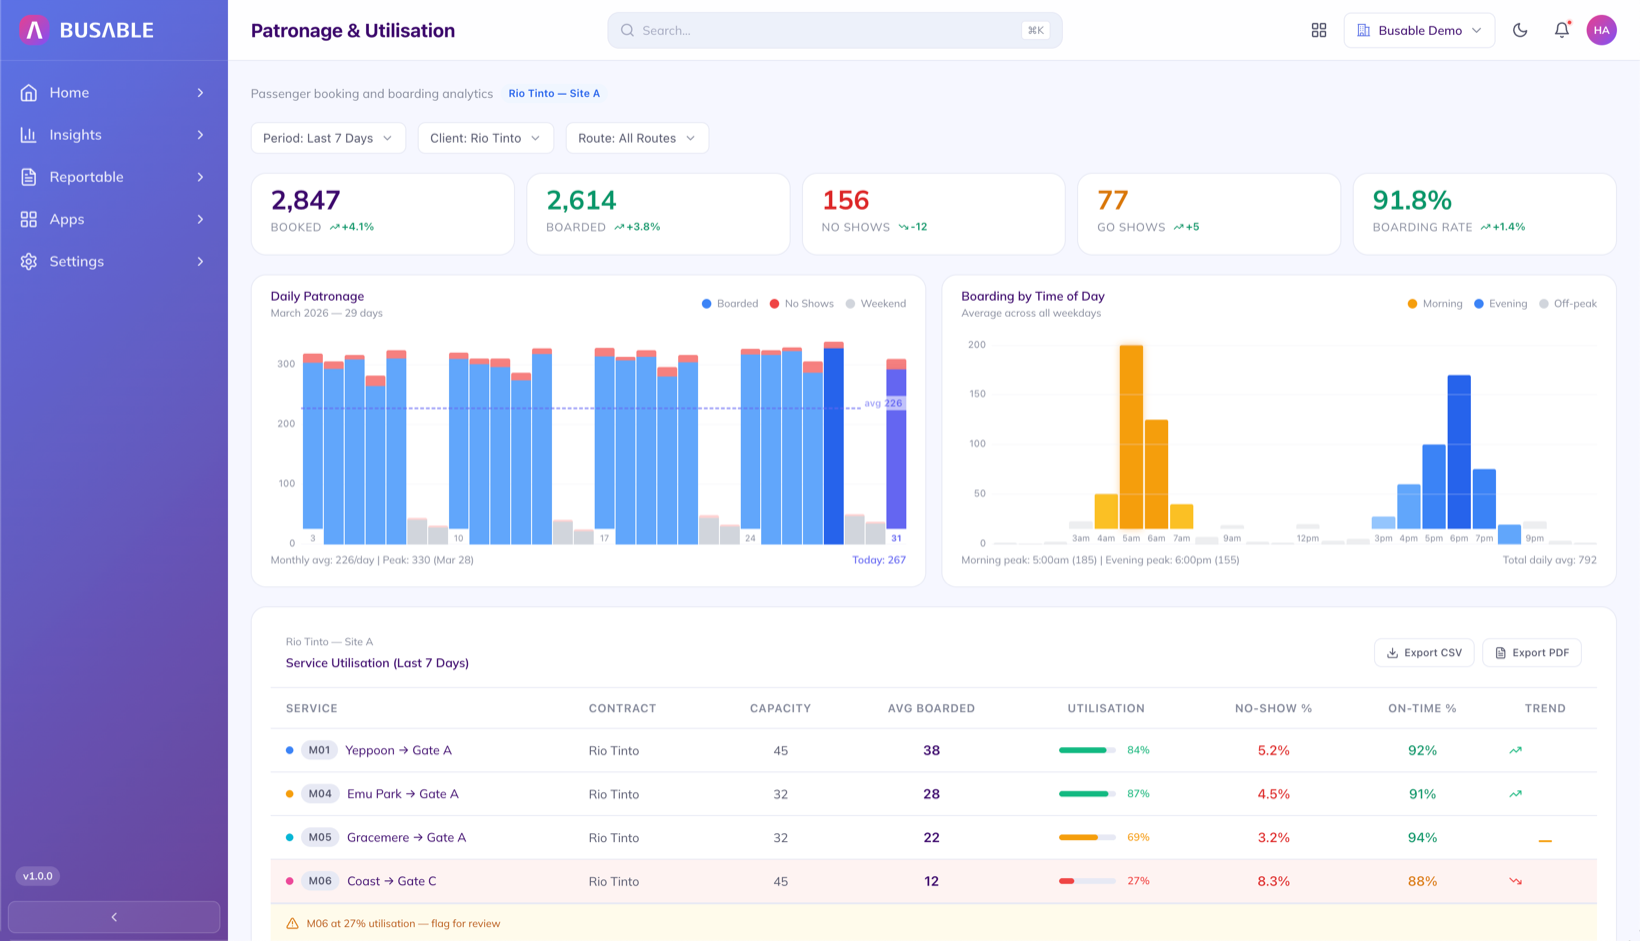Open the Apps sidebar menu item
Viewport: 1640px width, 941px height.
(114, 219)
